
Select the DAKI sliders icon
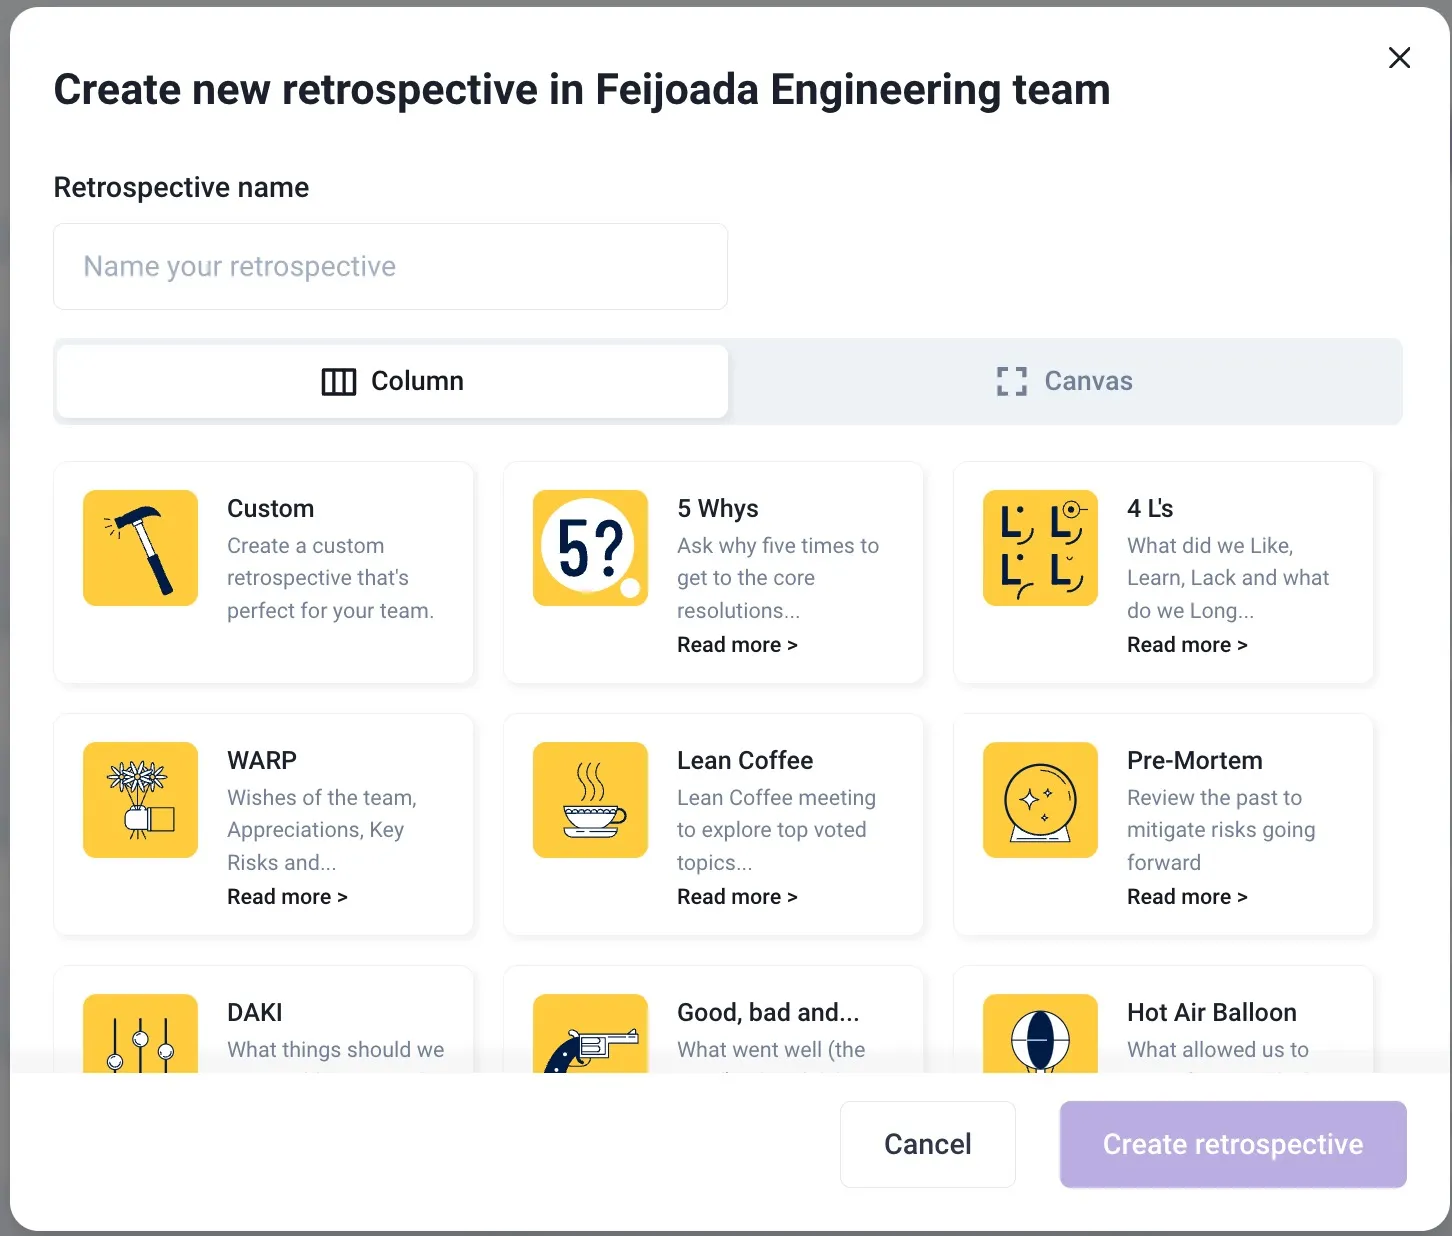140,1040
